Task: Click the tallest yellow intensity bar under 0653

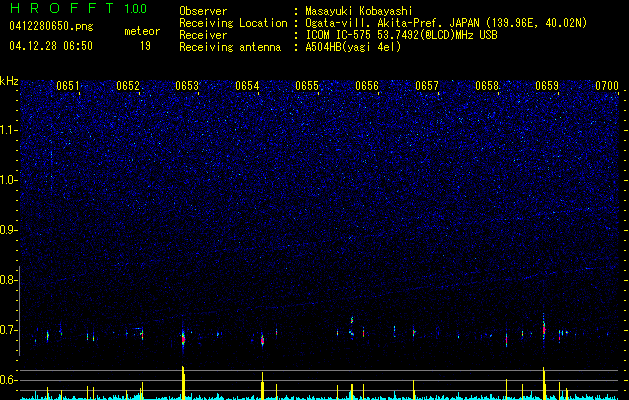Action: pyautogui.click(x=183, y=382)
